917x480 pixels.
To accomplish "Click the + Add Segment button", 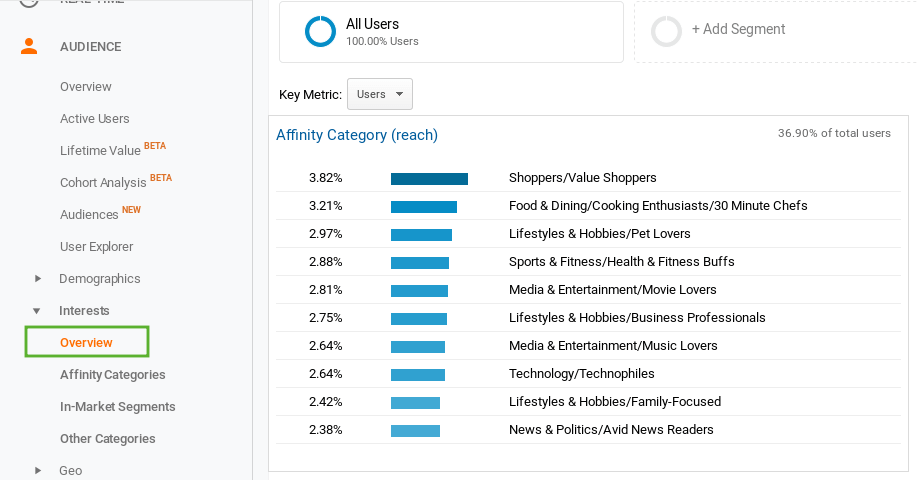I will [738, 29].
